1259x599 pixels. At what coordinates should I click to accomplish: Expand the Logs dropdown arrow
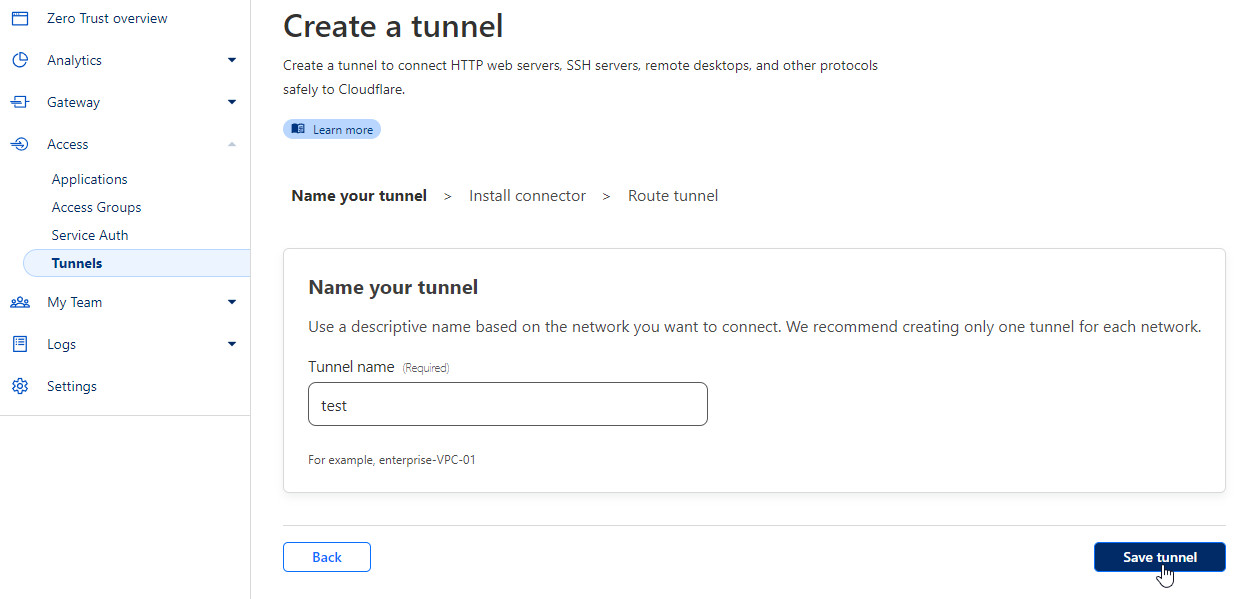tap(232, 344)
